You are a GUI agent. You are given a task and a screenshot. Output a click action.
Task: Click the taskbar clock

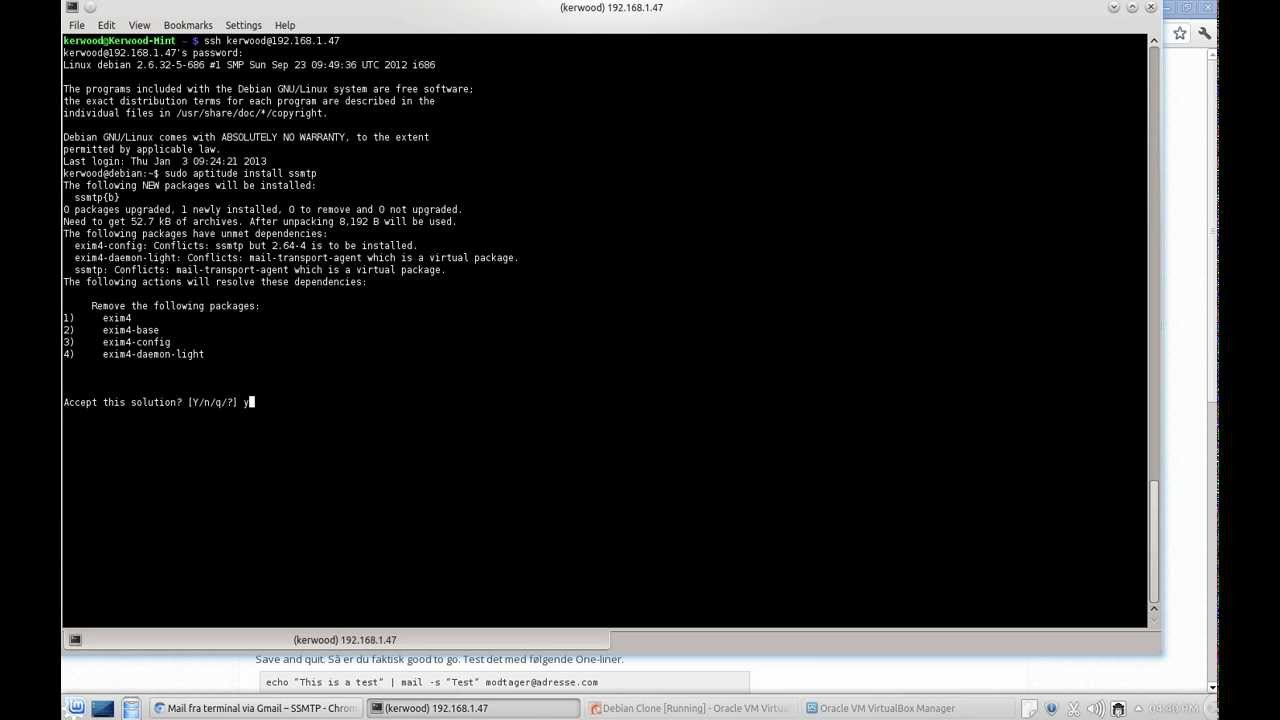1174,708
